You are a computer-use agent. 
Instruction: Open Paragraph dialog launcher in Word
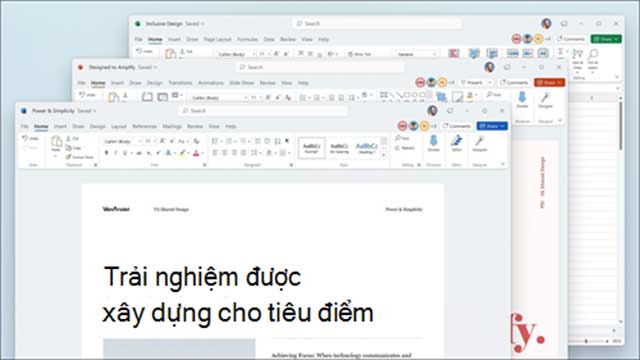coord(291,165)
